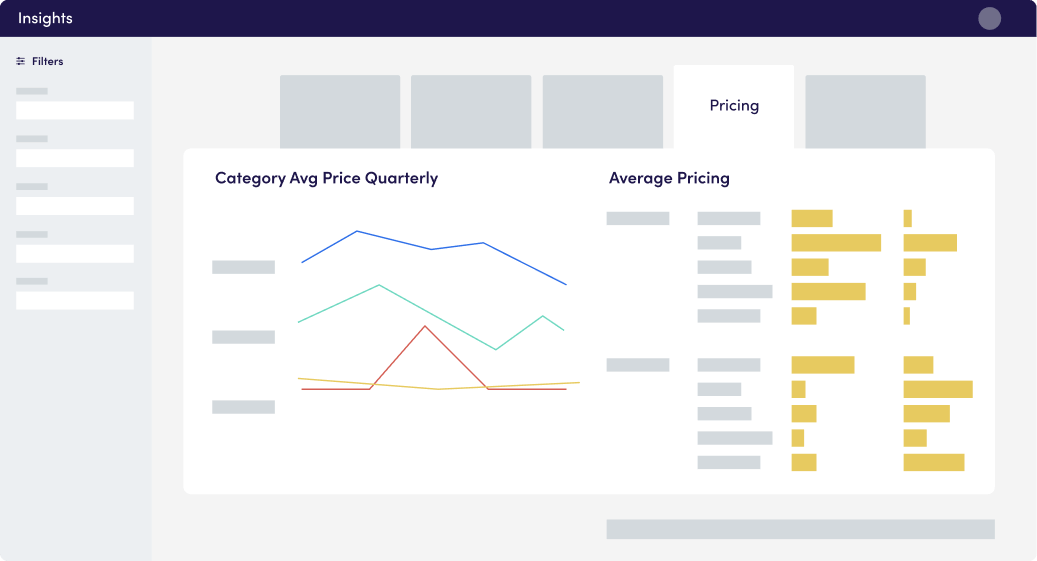Click the wide gray bar below the card

tap(800, 529)
